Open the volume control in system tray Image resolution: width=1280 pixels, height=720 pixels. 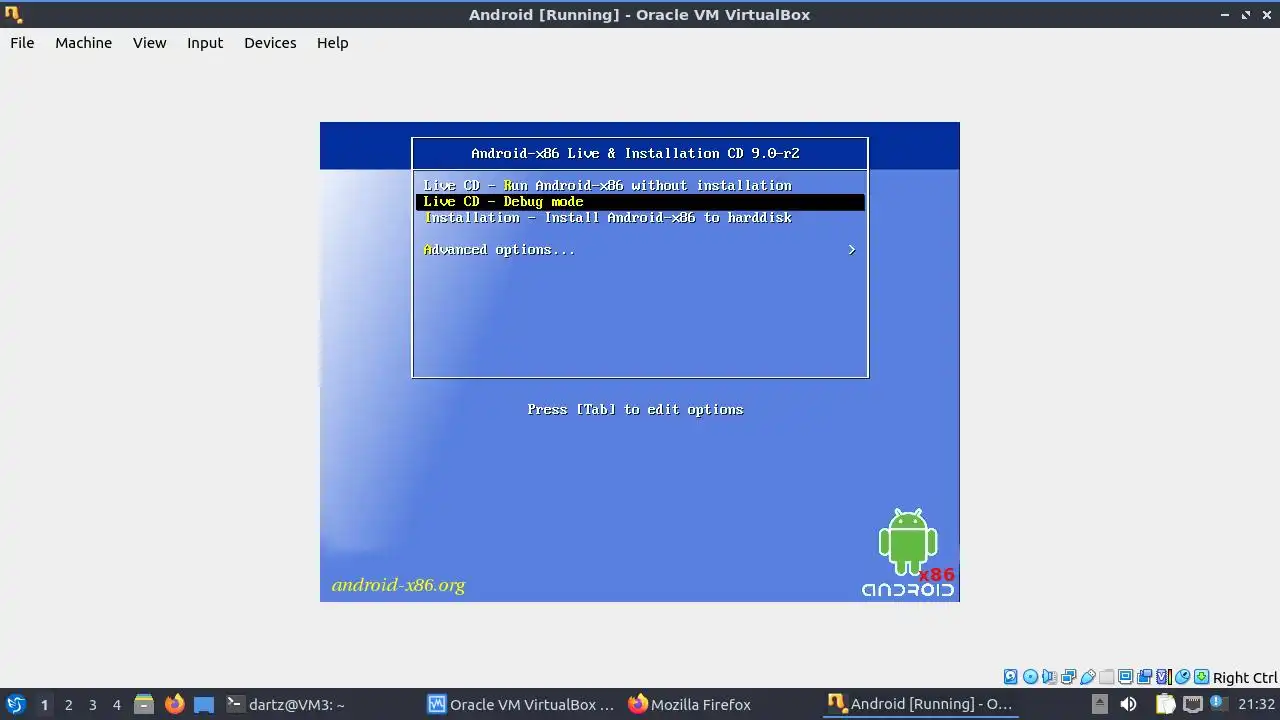click(x=1128, y=704)
